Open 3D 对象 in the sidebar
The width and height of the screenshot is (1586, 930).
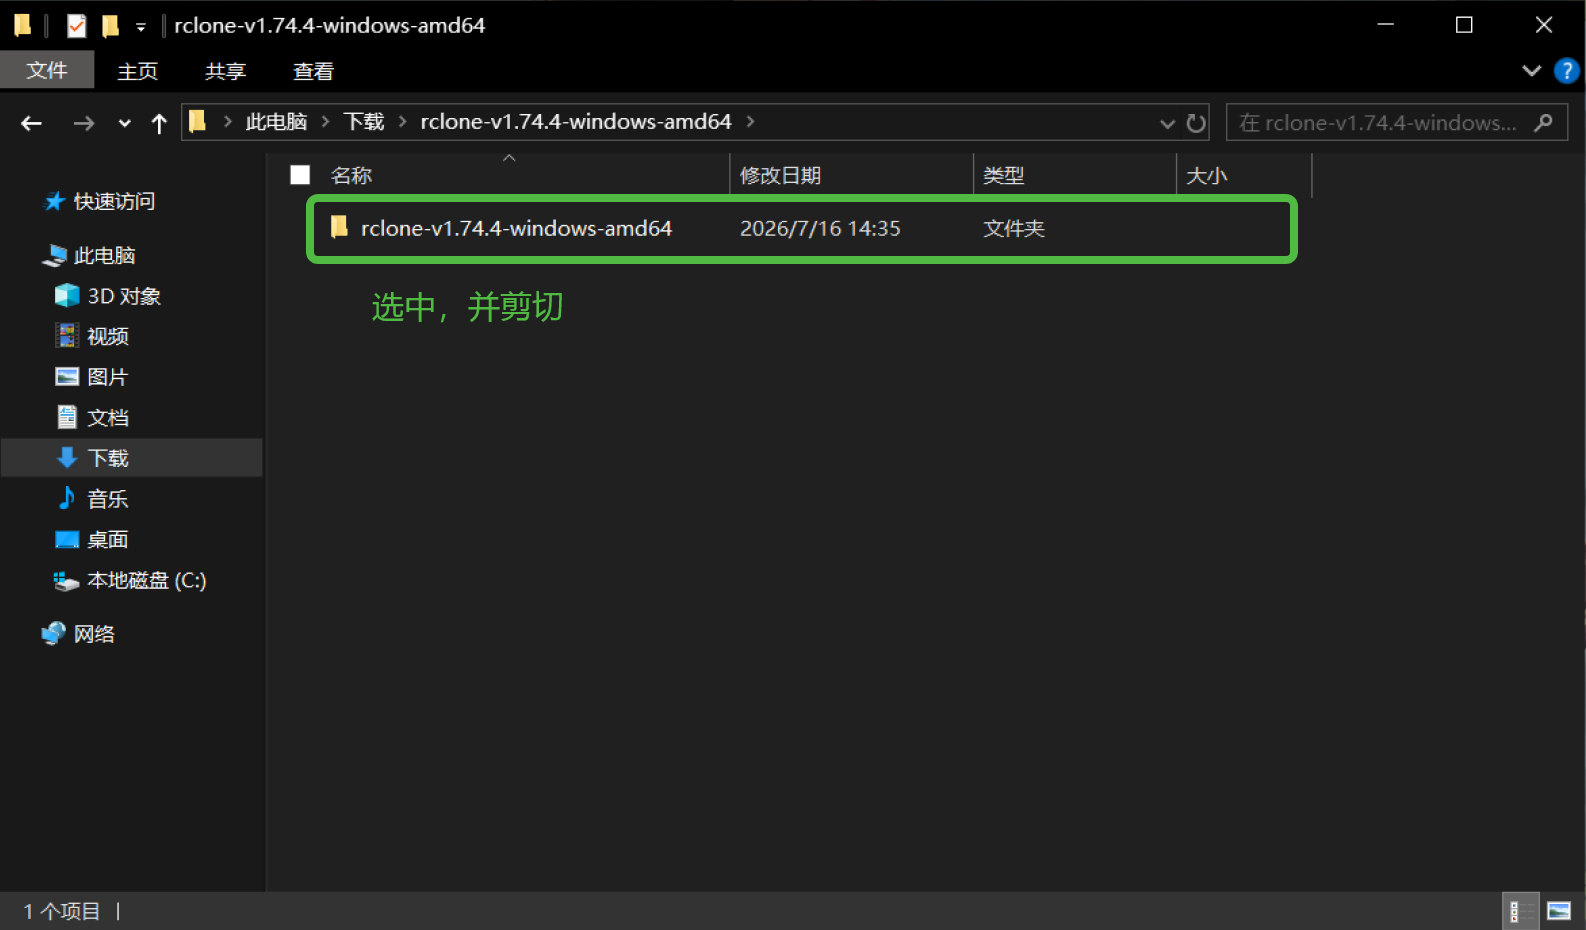click(124, 297)
